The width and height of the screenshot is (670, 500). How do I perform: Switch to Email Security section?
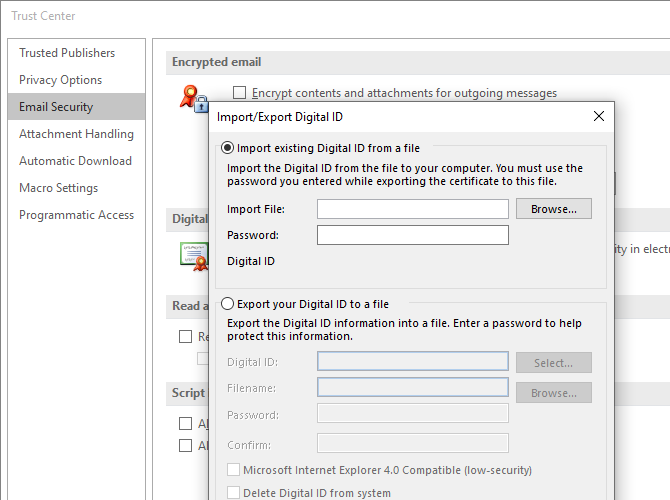pos(56,107)
